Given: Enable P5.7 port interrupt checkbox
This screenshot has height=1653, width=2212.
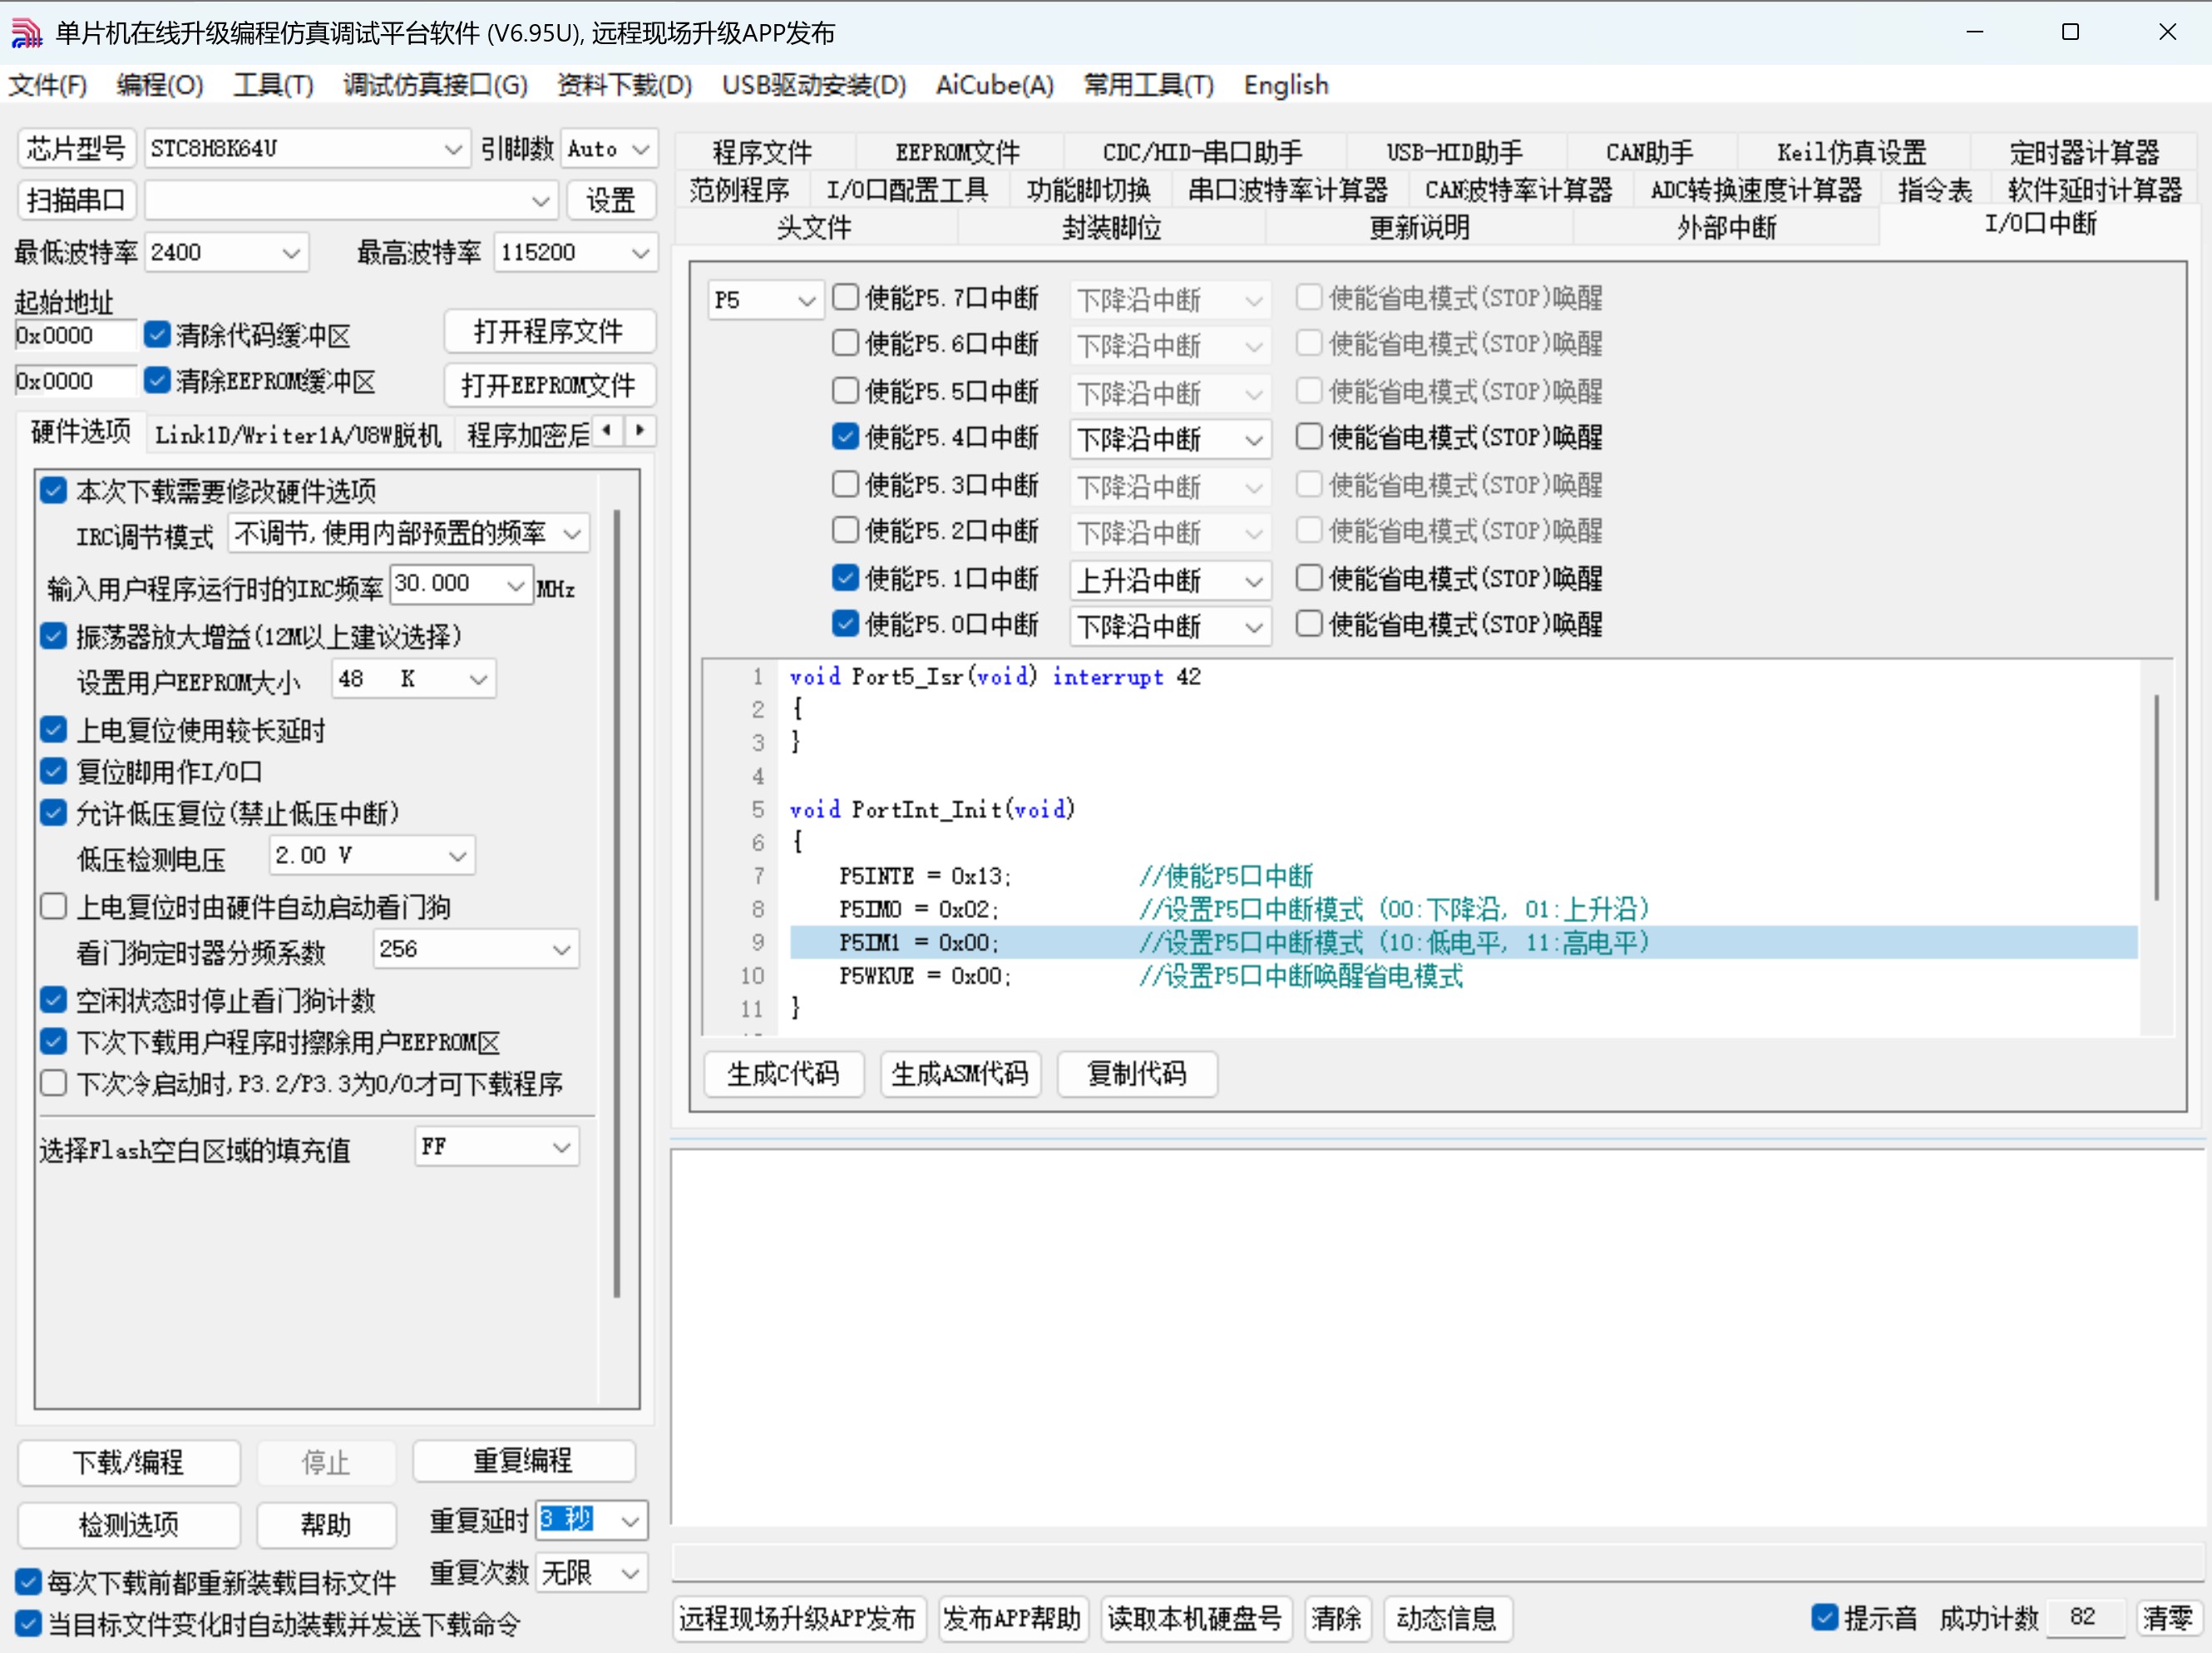Looking at the screenshot, I should pyautogui.click(x=845, y=297).
